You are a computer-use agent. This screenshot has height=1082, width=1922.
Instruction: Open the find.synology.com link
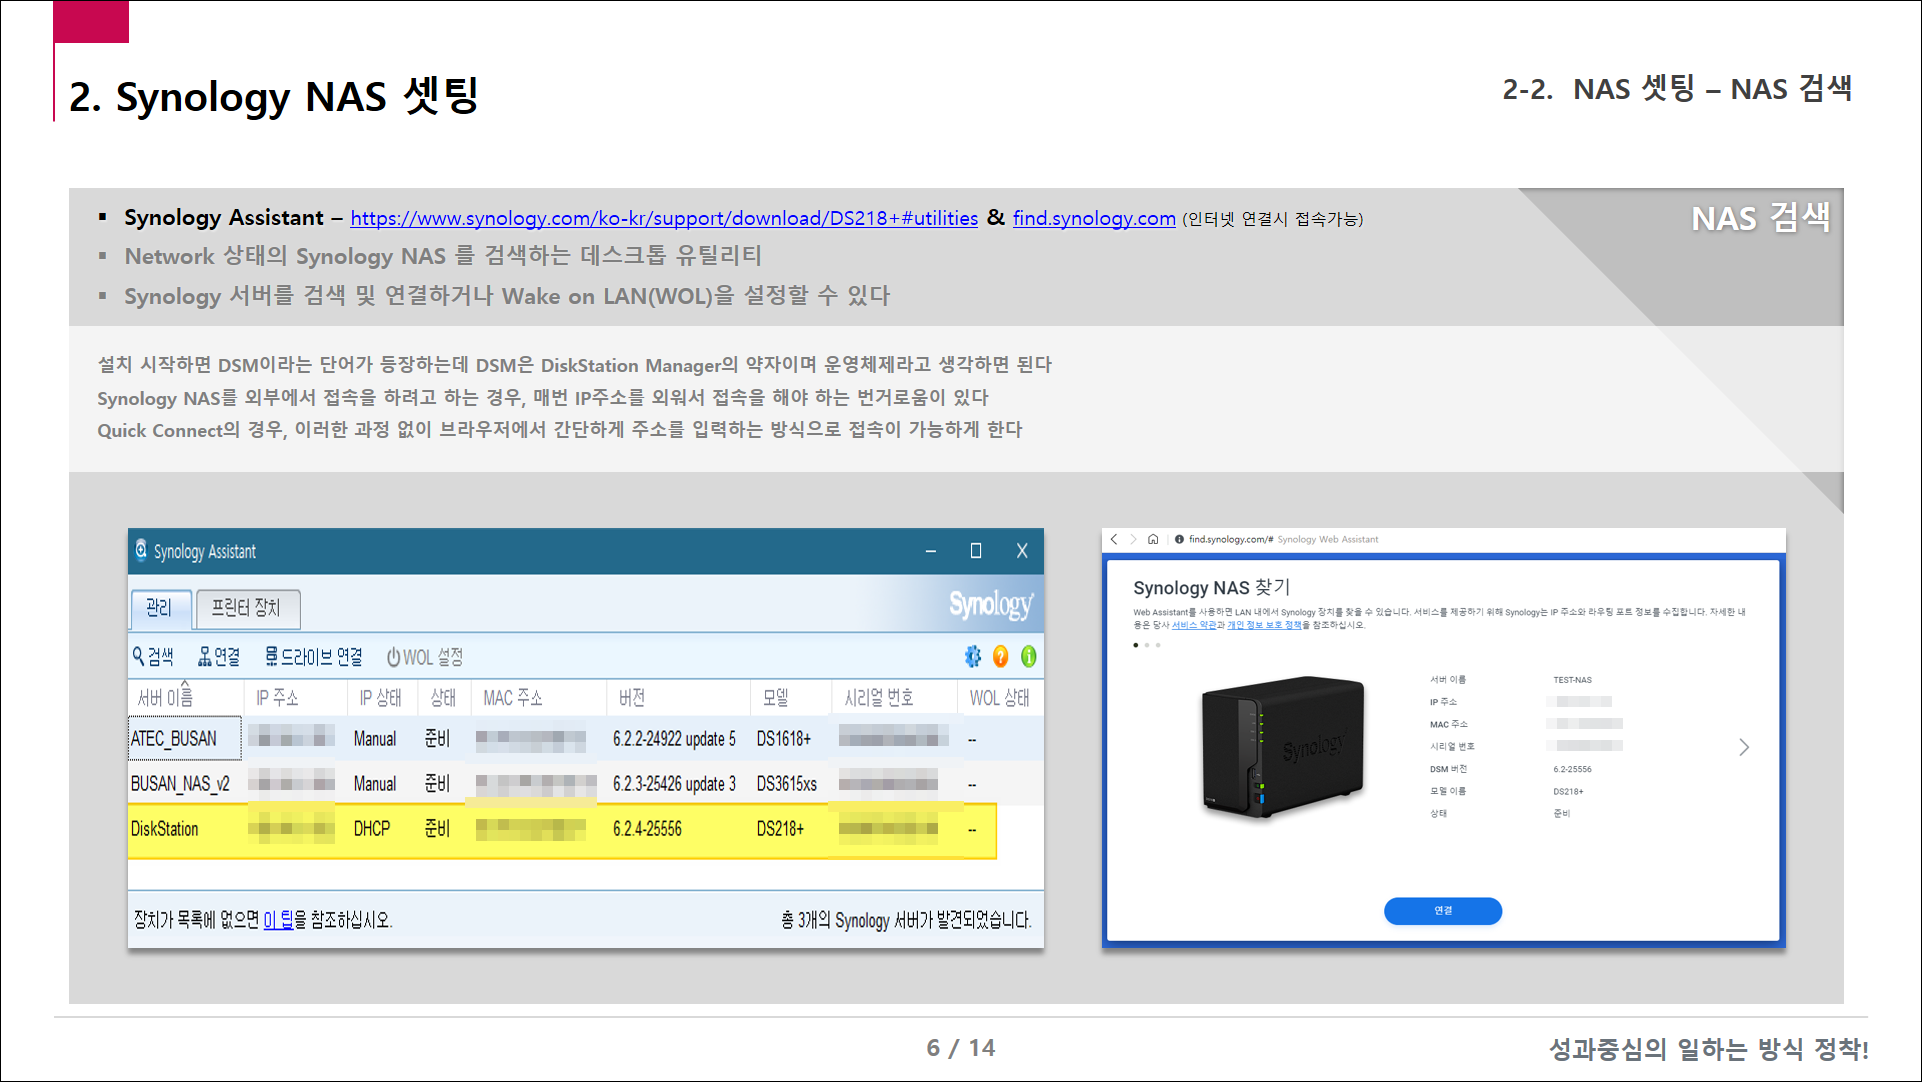[1093, 218]
